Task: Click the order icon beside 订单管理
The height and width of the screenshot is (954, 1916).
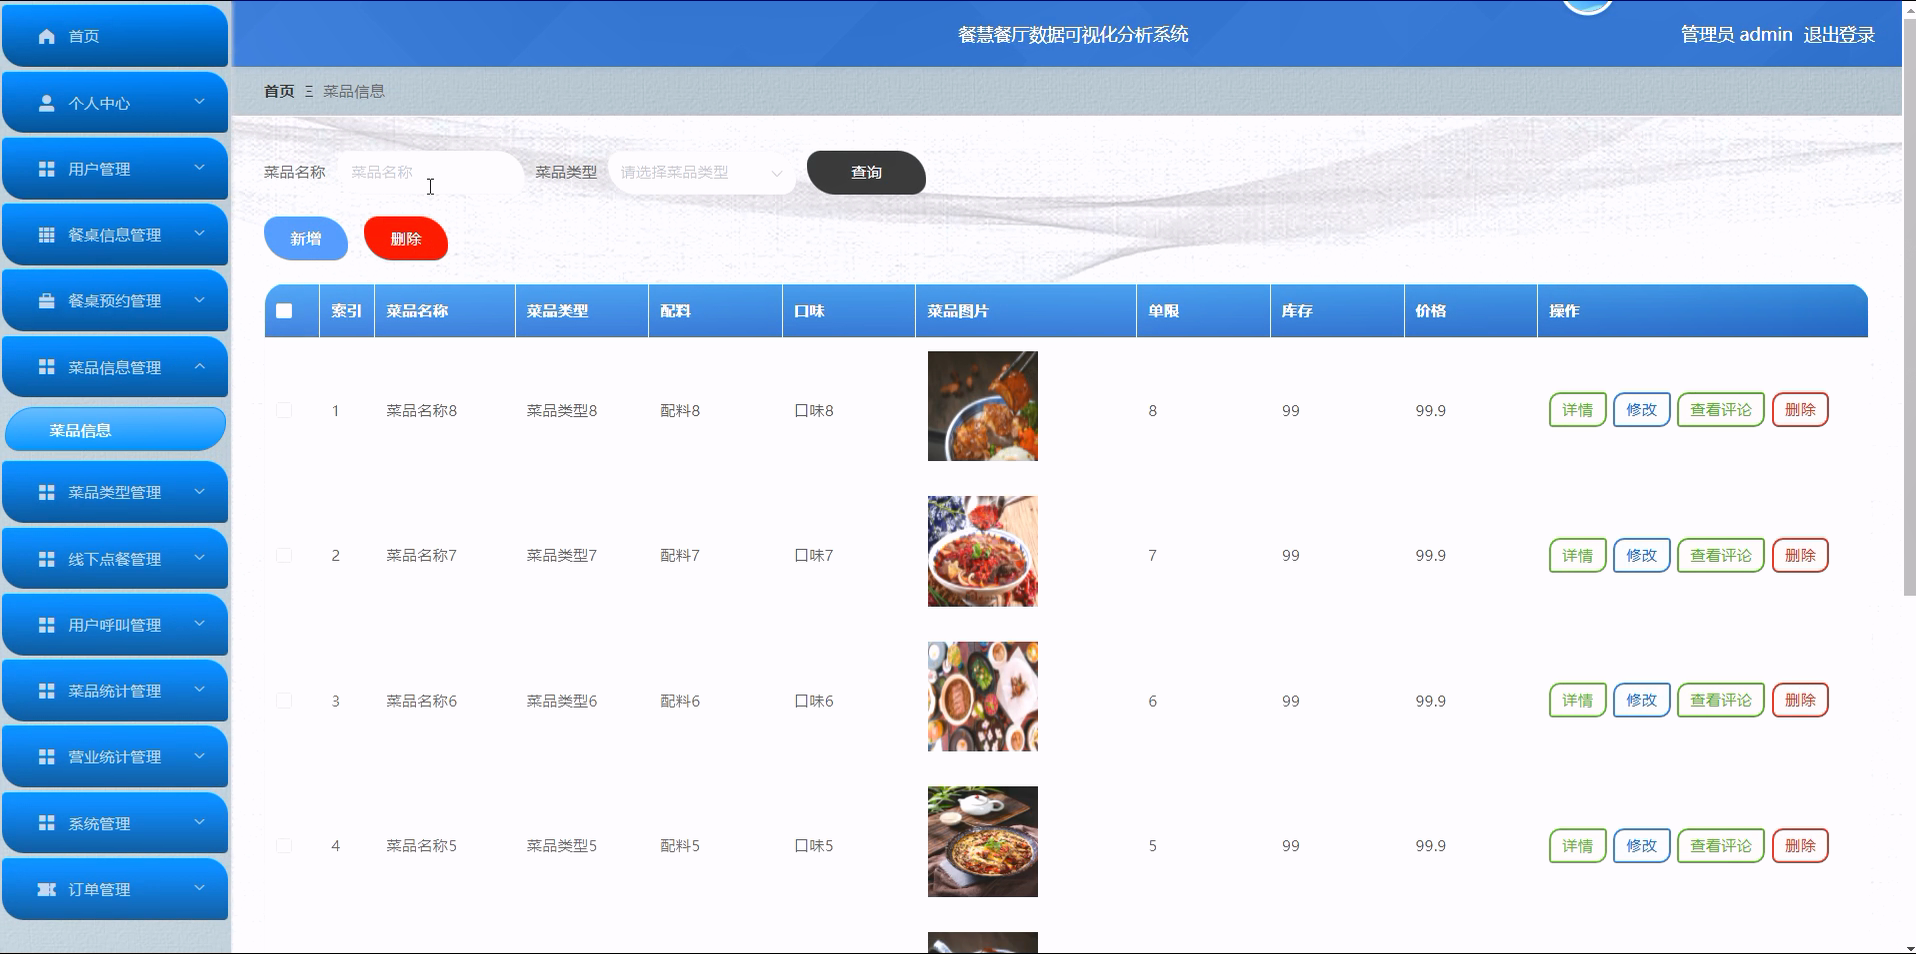Action: (44, 888)
